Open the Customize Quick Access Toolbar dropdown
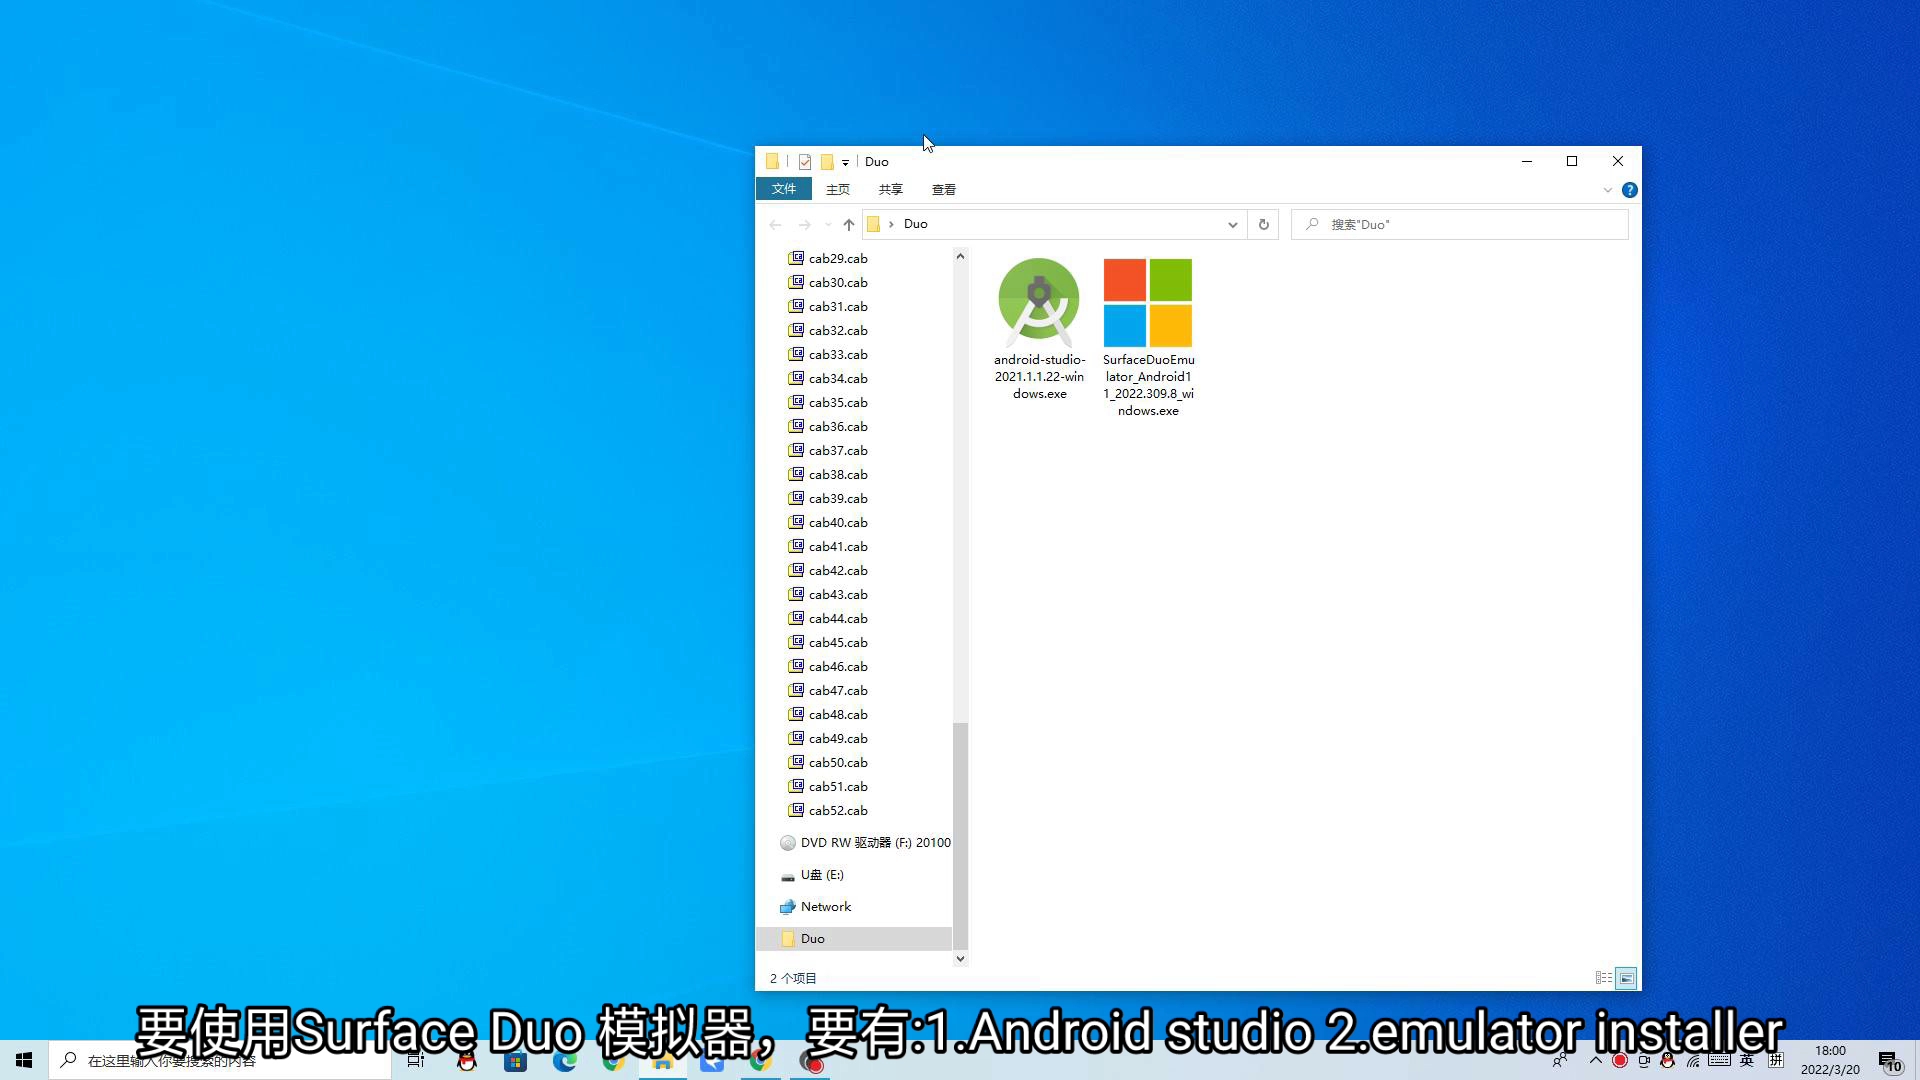1920x1080 pixels. tap(846, 162)
